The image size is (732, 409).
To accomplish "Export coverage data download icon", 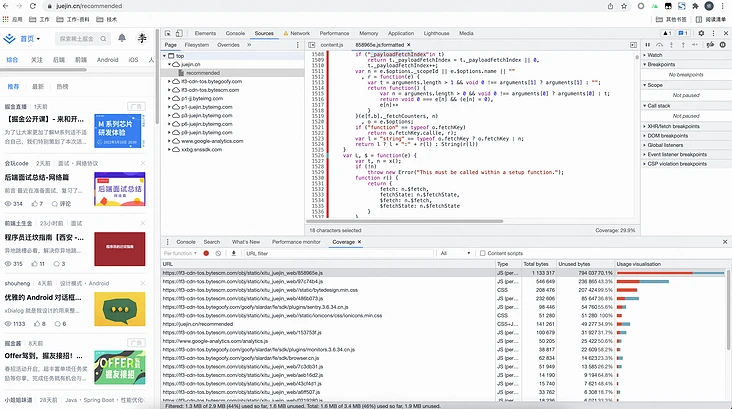I will click(x=233, y=253).
